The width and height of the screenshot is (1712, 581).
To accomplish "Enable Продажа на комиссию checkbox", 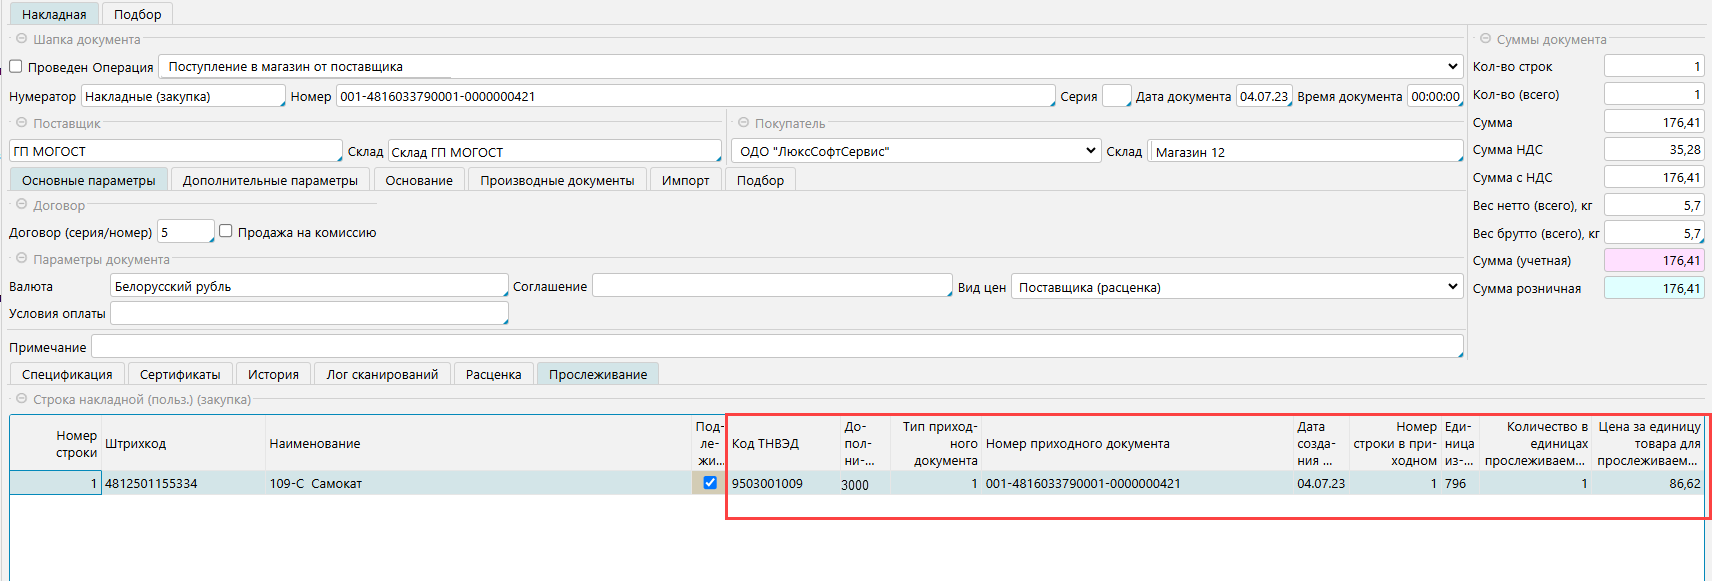I will 226,231.
